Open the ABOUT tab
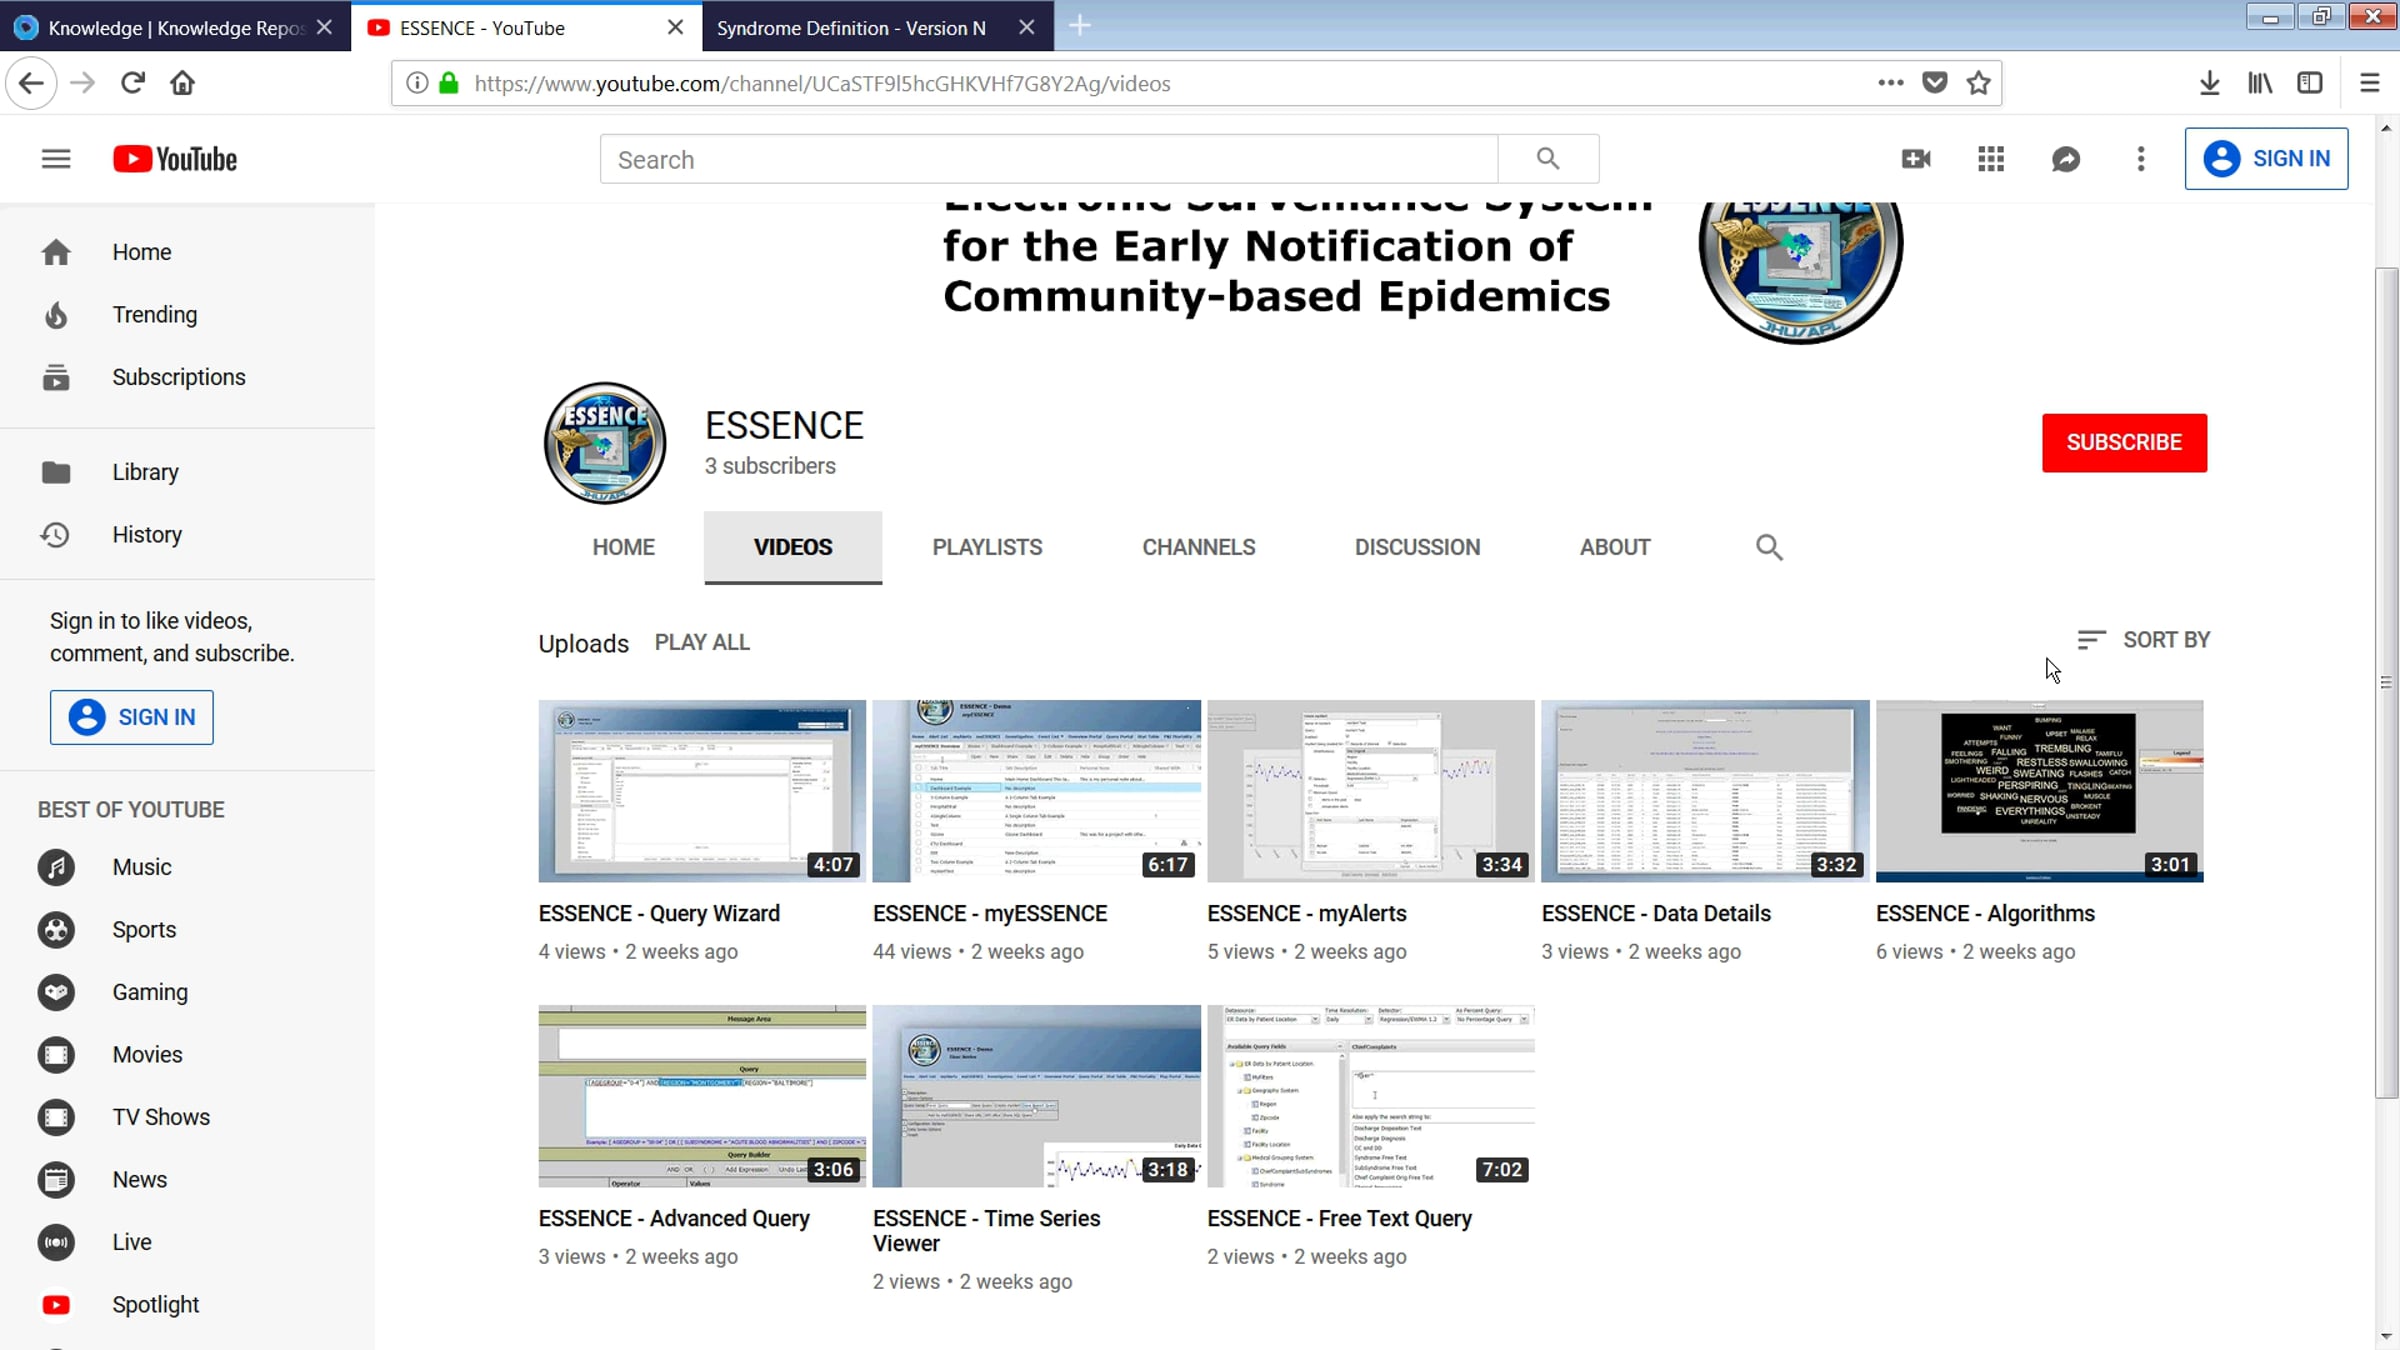Screen dimensions: 2400x1350 coord(1615,547)
